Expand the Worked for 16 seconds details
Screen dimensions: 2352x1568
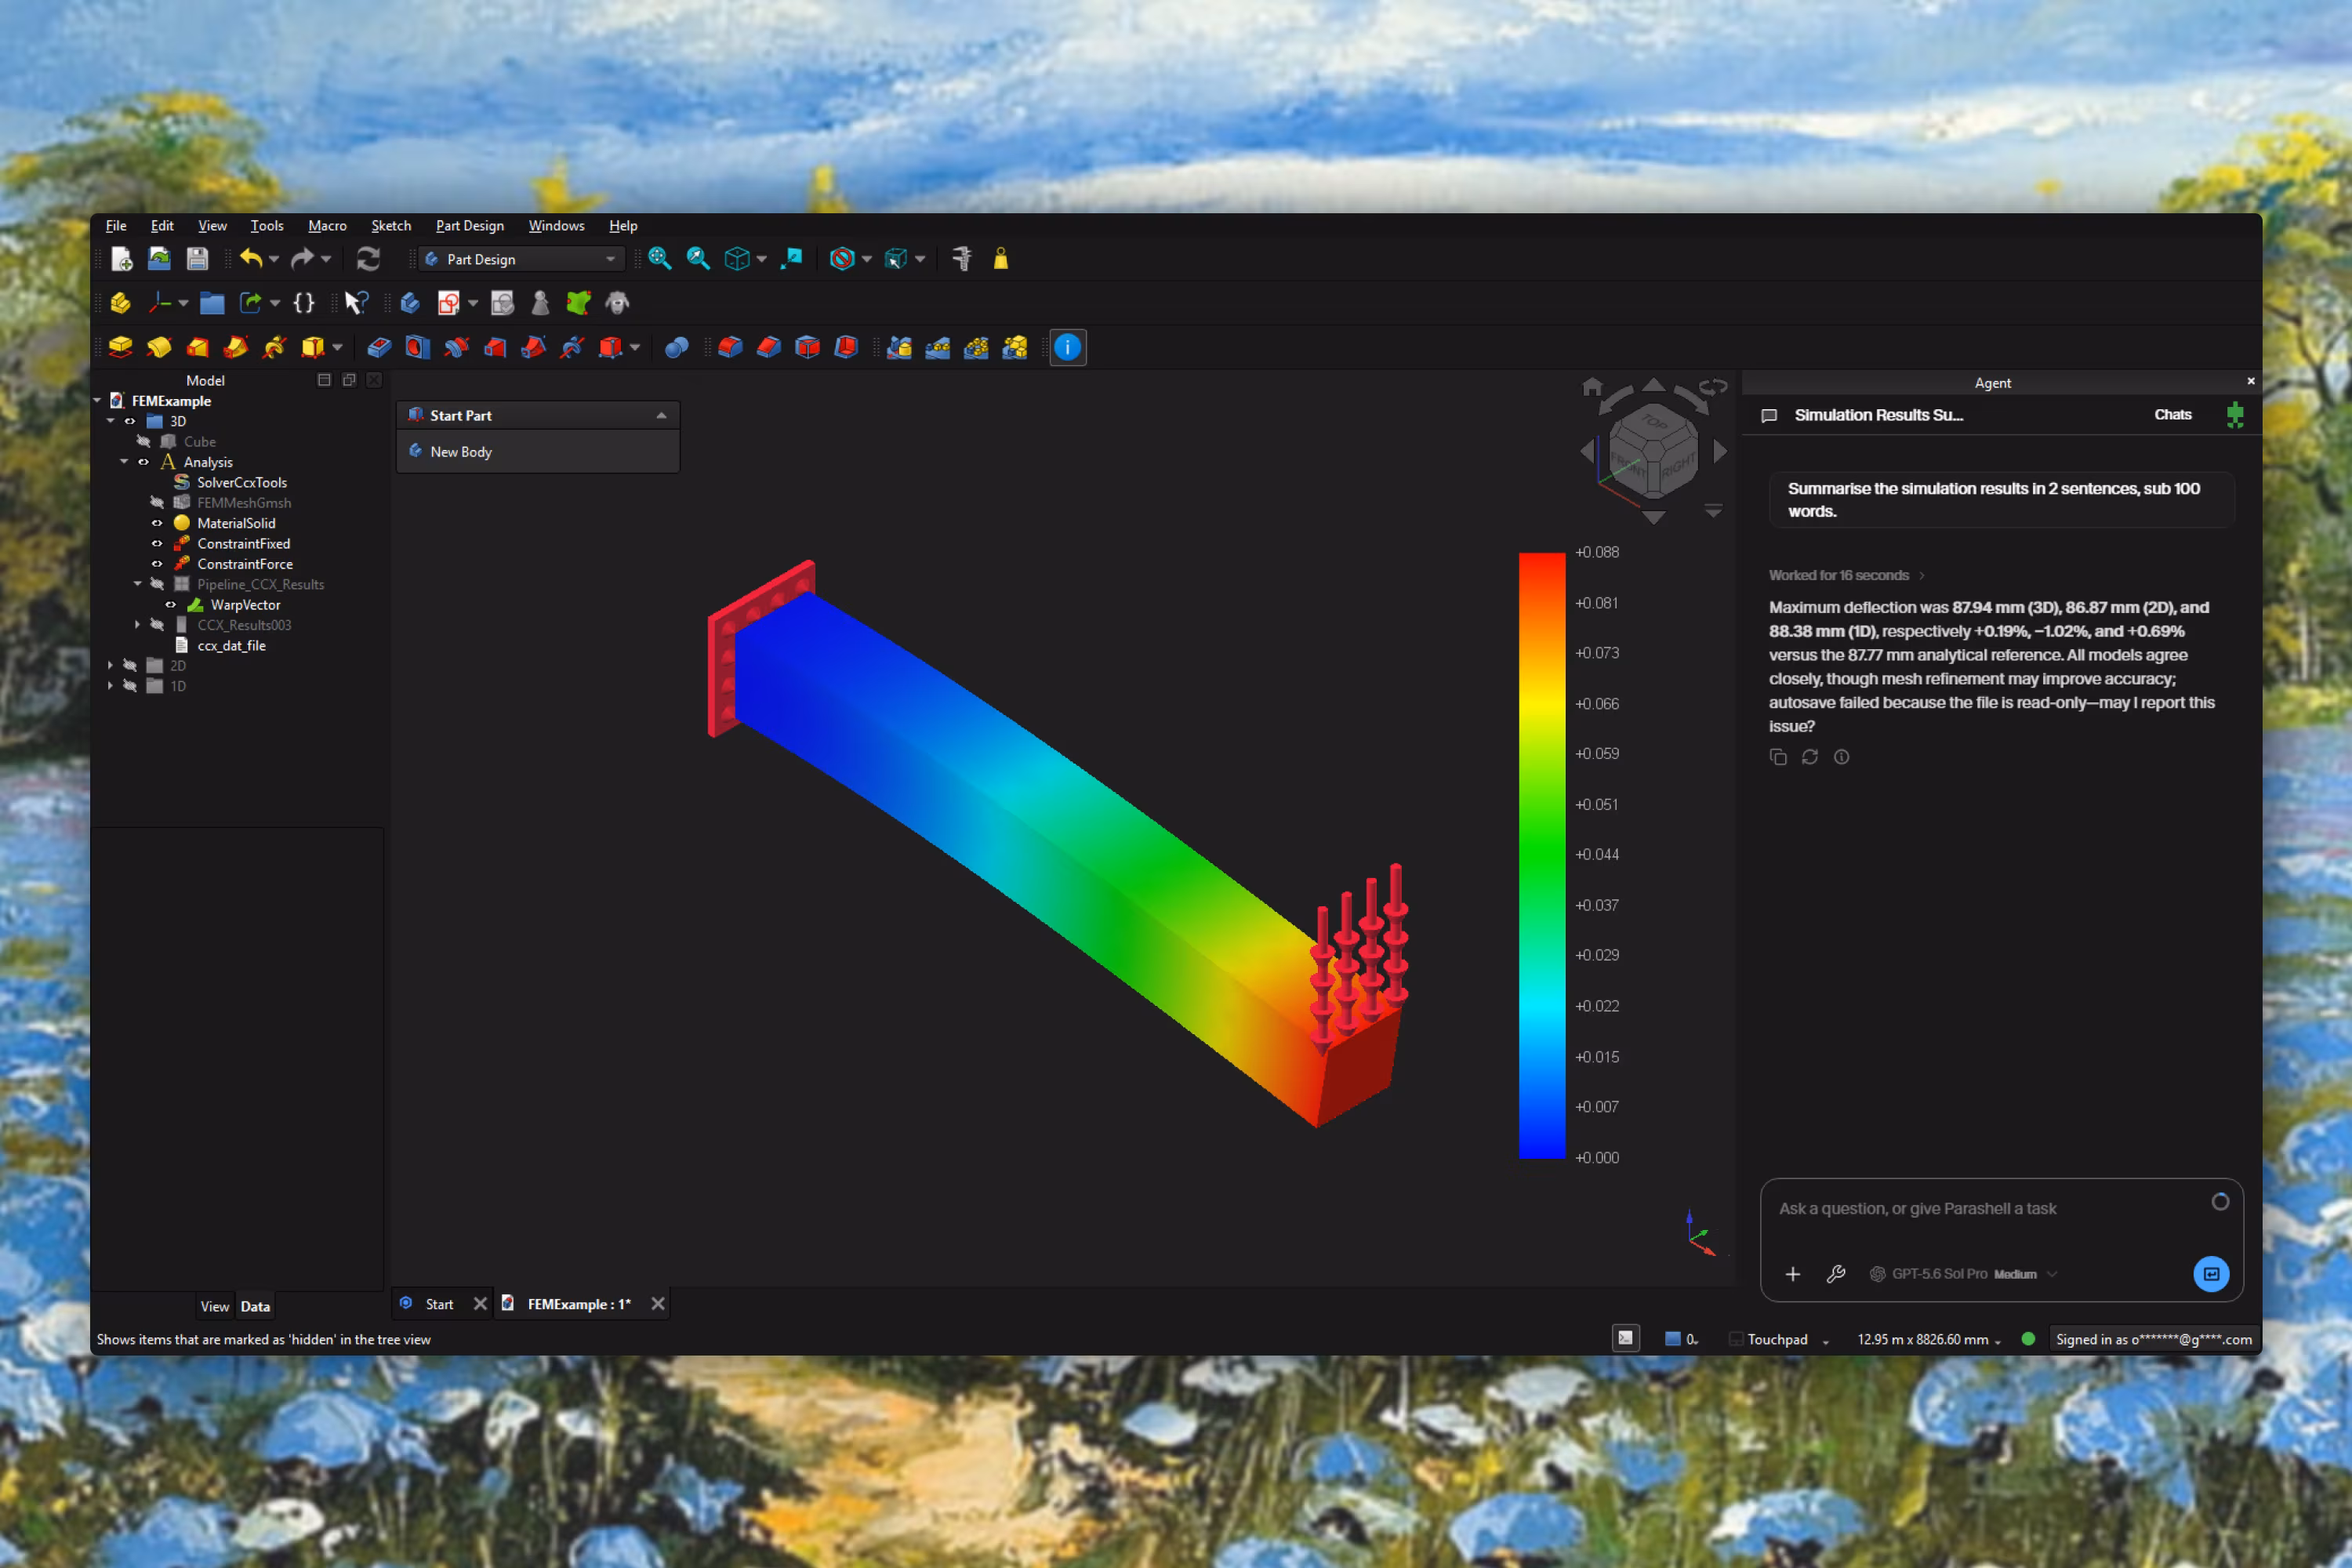coord(1846,575)
